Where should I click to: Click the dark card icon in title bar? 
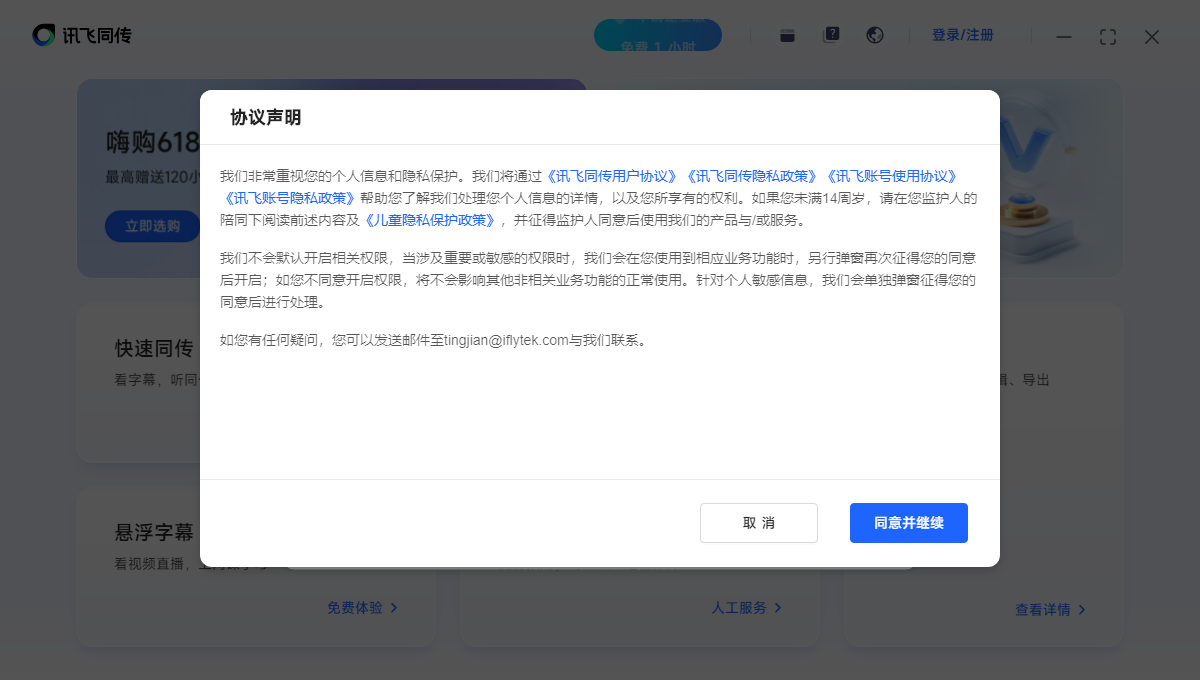[x=787, y=36]
